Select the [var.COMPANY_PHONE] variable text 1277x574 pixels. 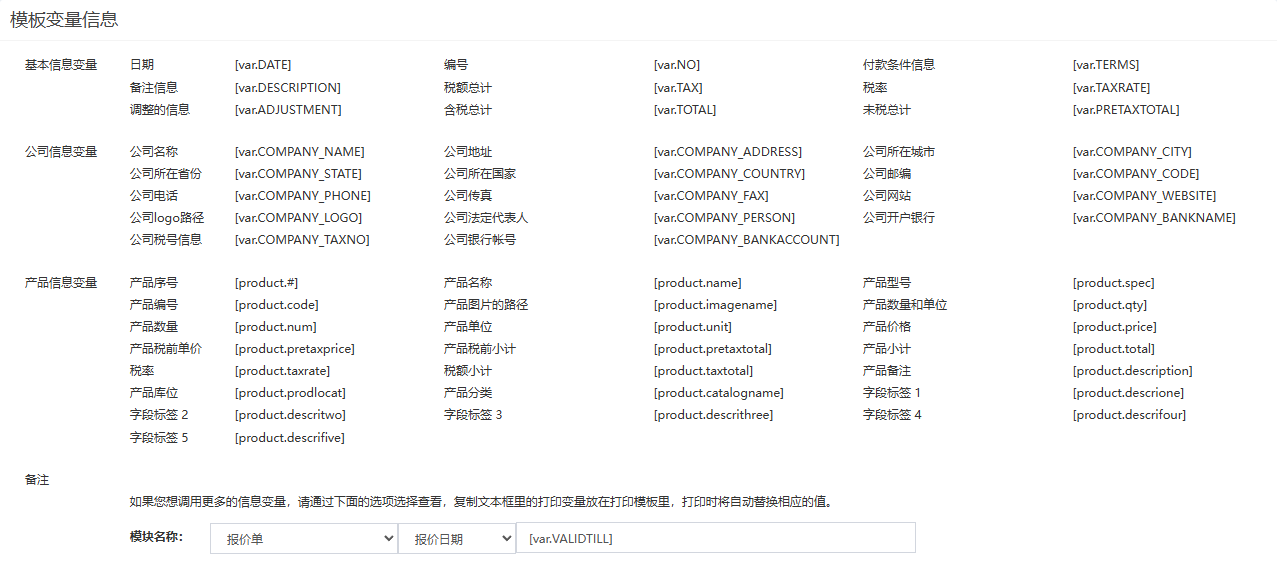pyautogui.click(x=303, y=196)
